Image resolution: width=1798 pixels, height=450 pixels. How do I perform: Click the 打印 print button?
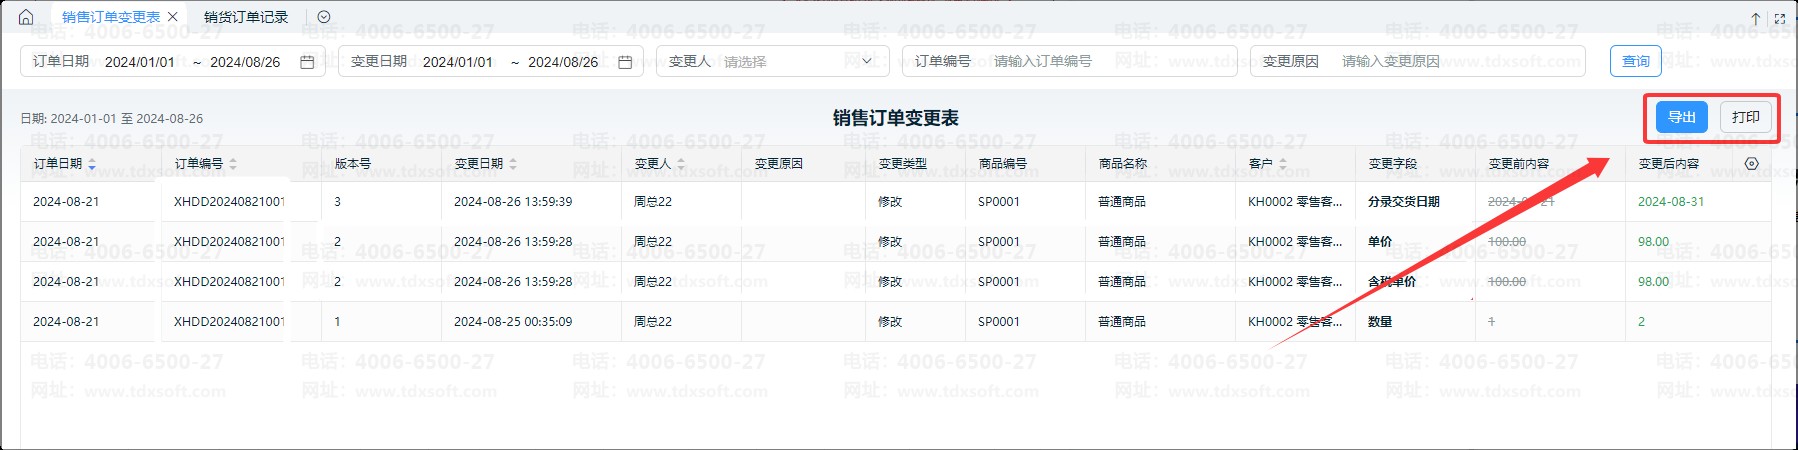1745,117
